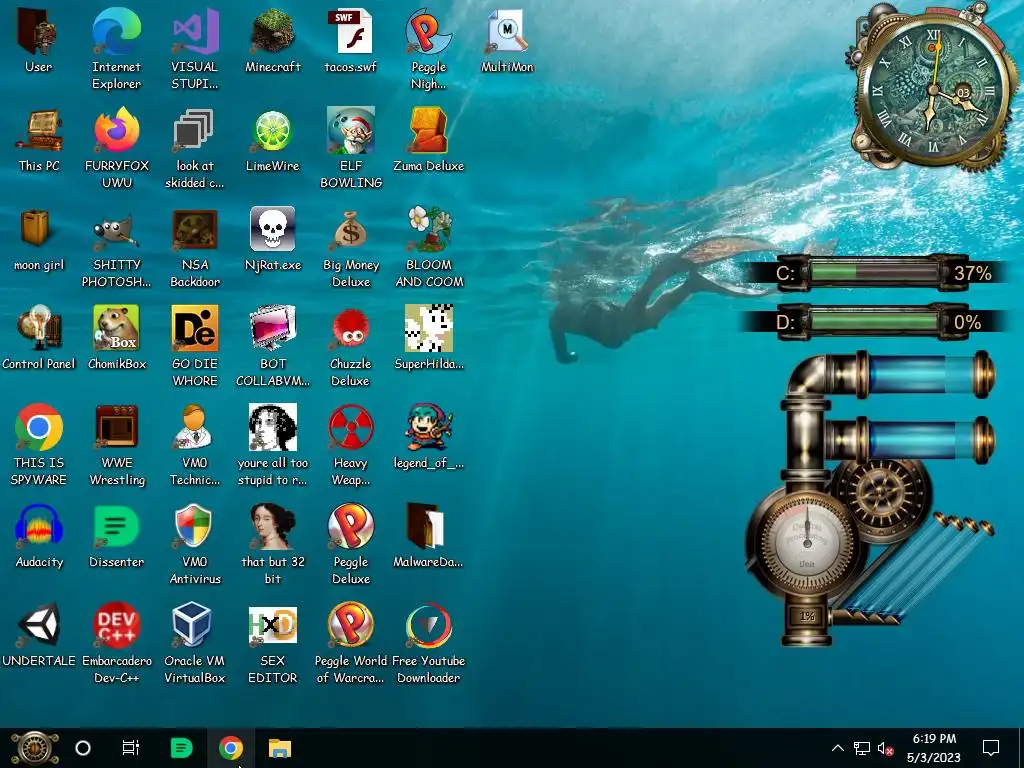Click the muted volume tray icon
Image resolution: width=1024 pixels, height=768 pixels.
[x=886, y=748]
